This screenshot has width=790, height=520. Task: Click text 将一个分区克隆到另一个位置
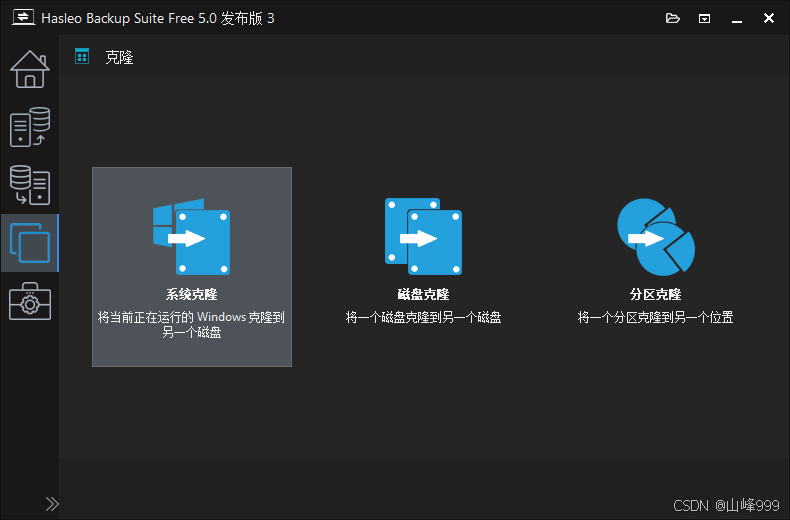coord(655,317)
